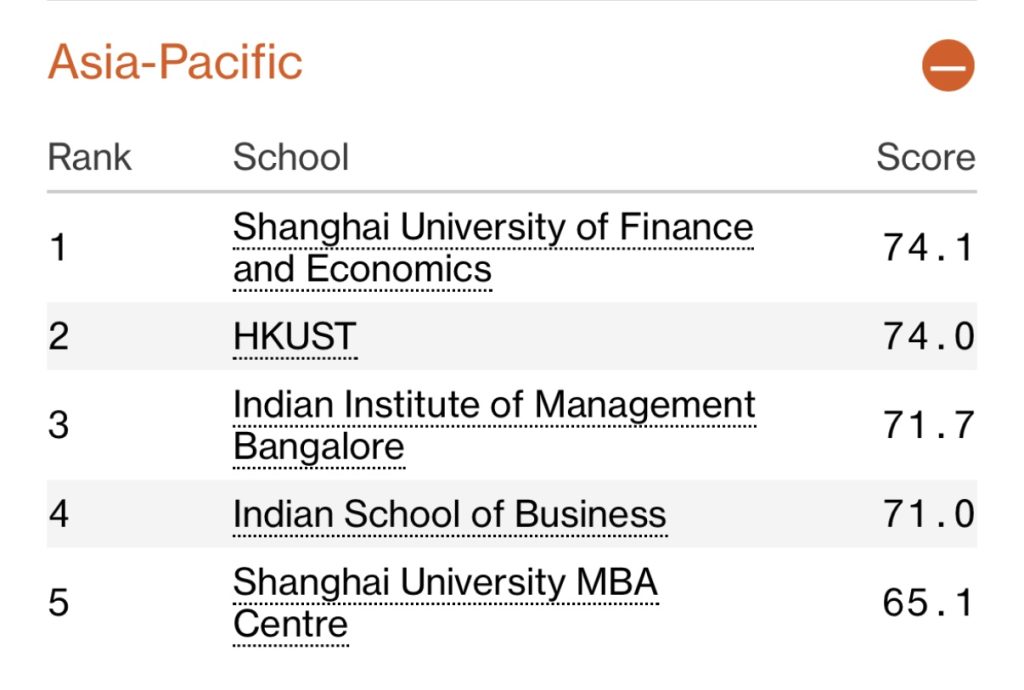Open Shanghai University of Finance and Economics link
Image resolution: width=1024 pixels, height=690 pixels.
(492, 247)
